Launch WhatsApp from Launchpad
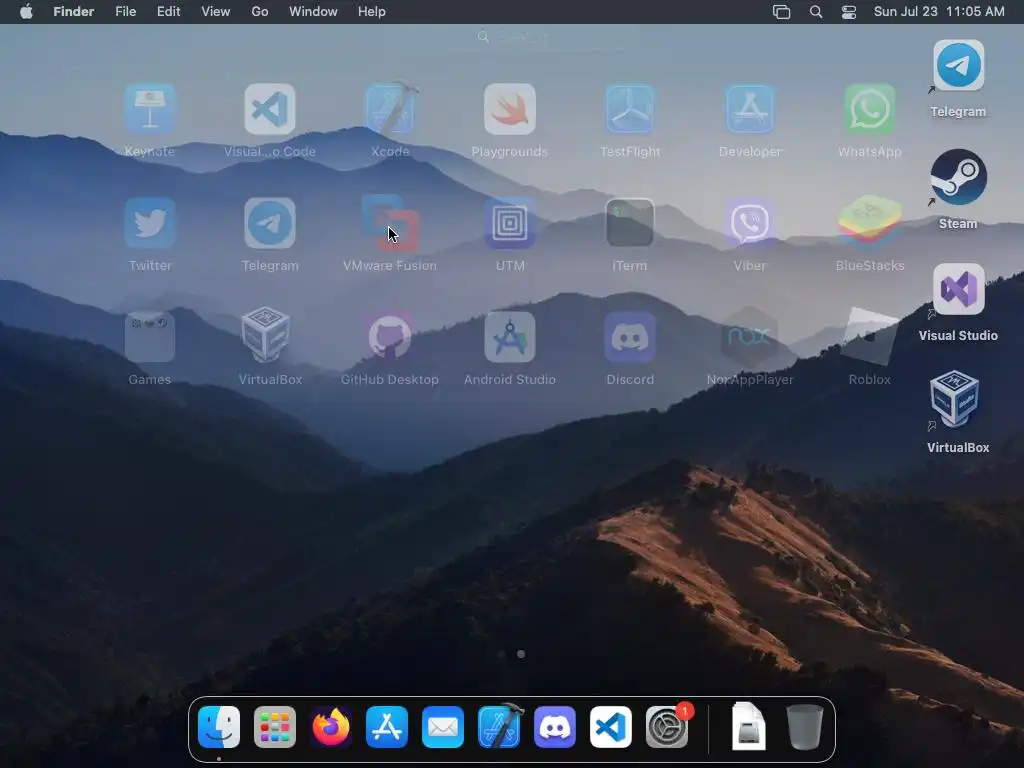Viewport: 1024px width, 768px height. 870,110
